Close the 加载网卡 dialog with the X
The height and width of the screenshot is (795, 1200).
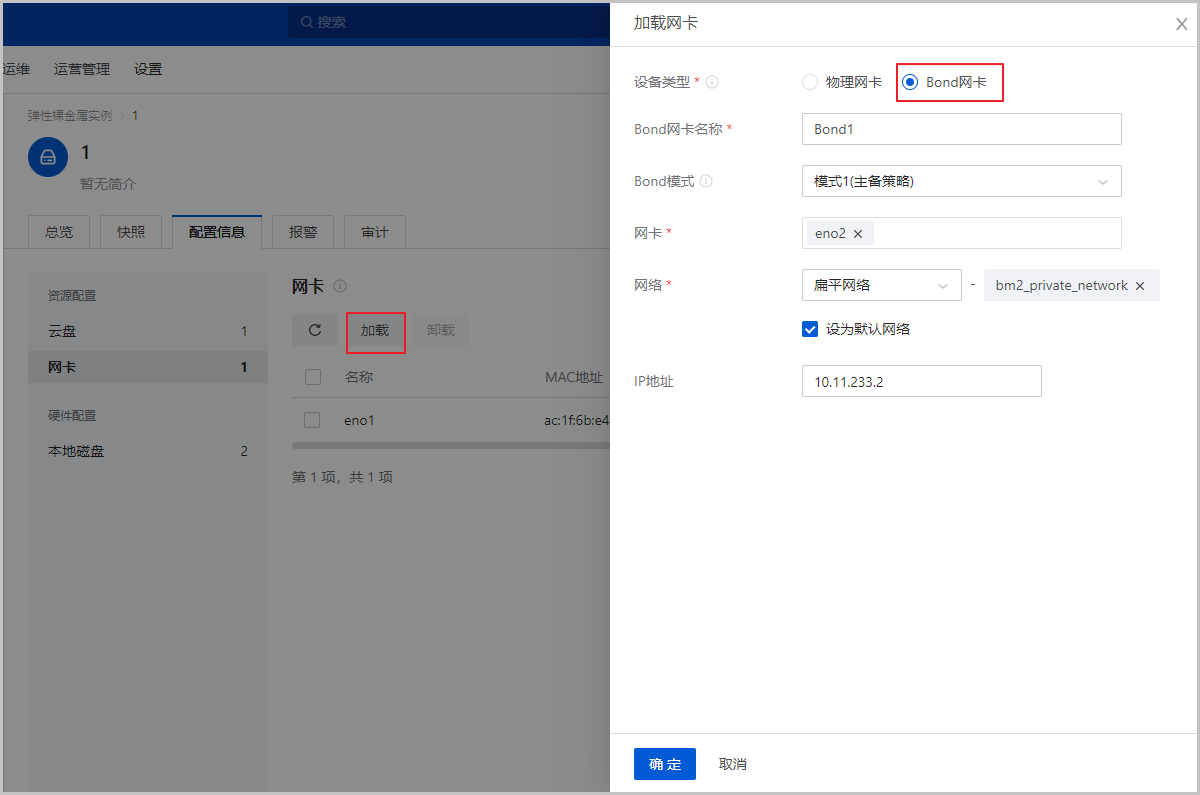tap(1181, 24)
